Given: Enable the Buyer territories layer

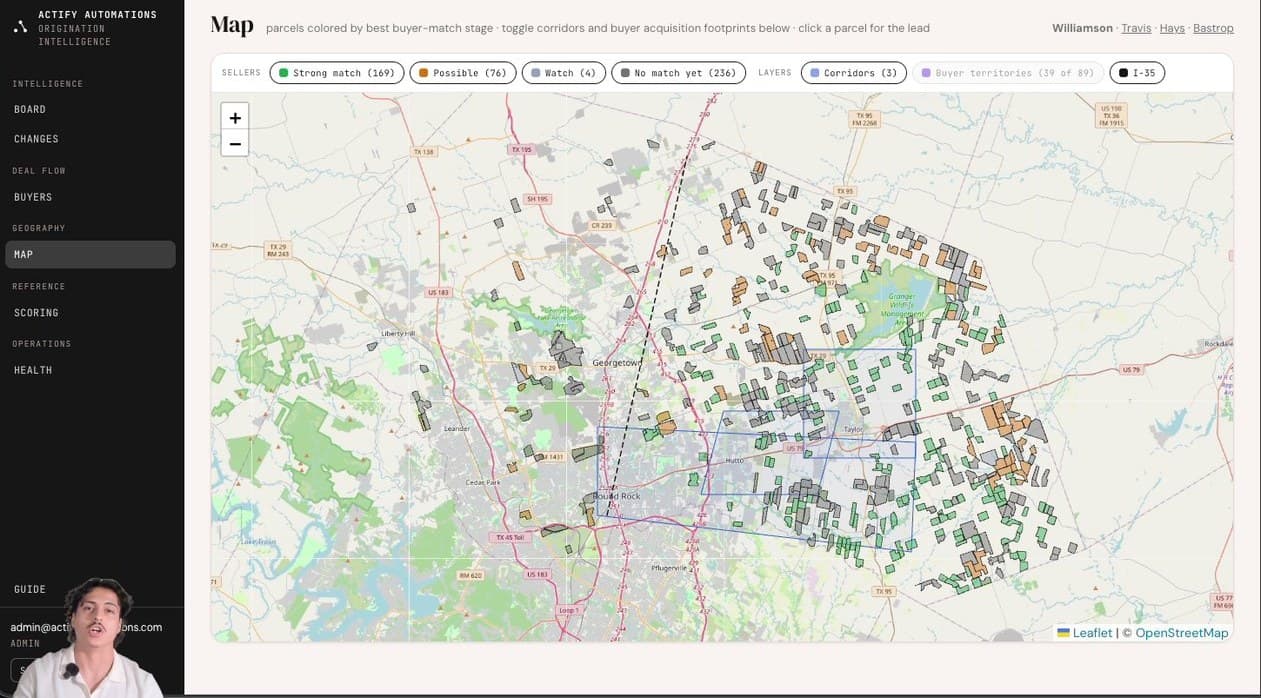Looking at the screenshot, I should click(1008, 73).
